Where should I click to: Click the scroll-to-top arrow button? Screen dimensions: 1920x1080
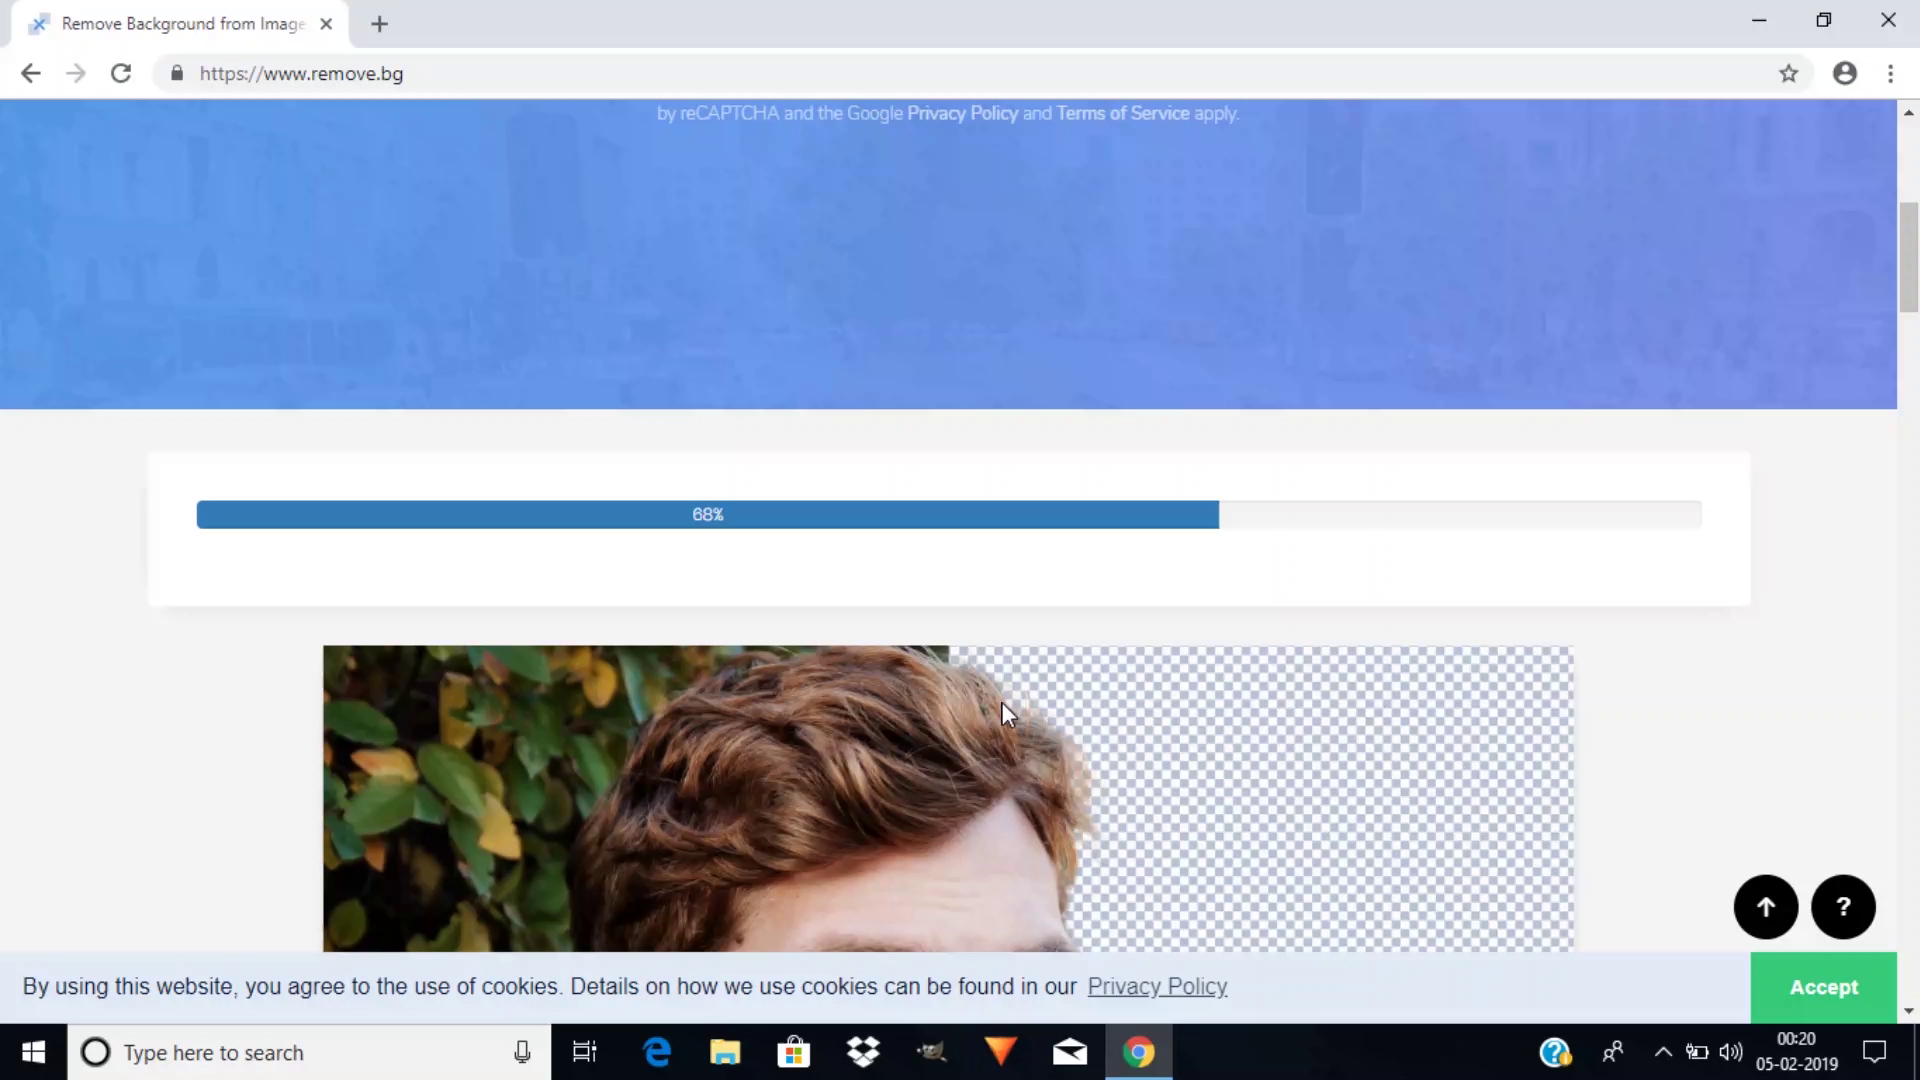[x=1766, y=907]
